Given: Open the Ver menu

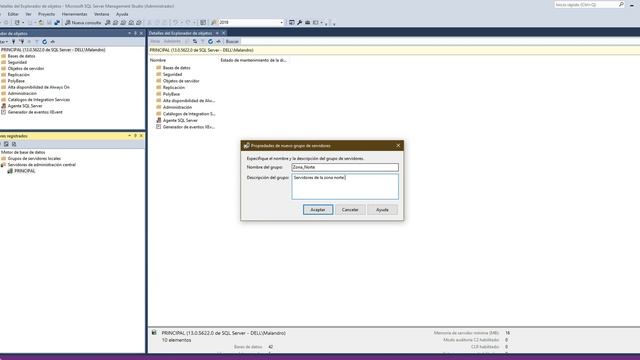Looking at the screenshot, I should coord(28,14).
